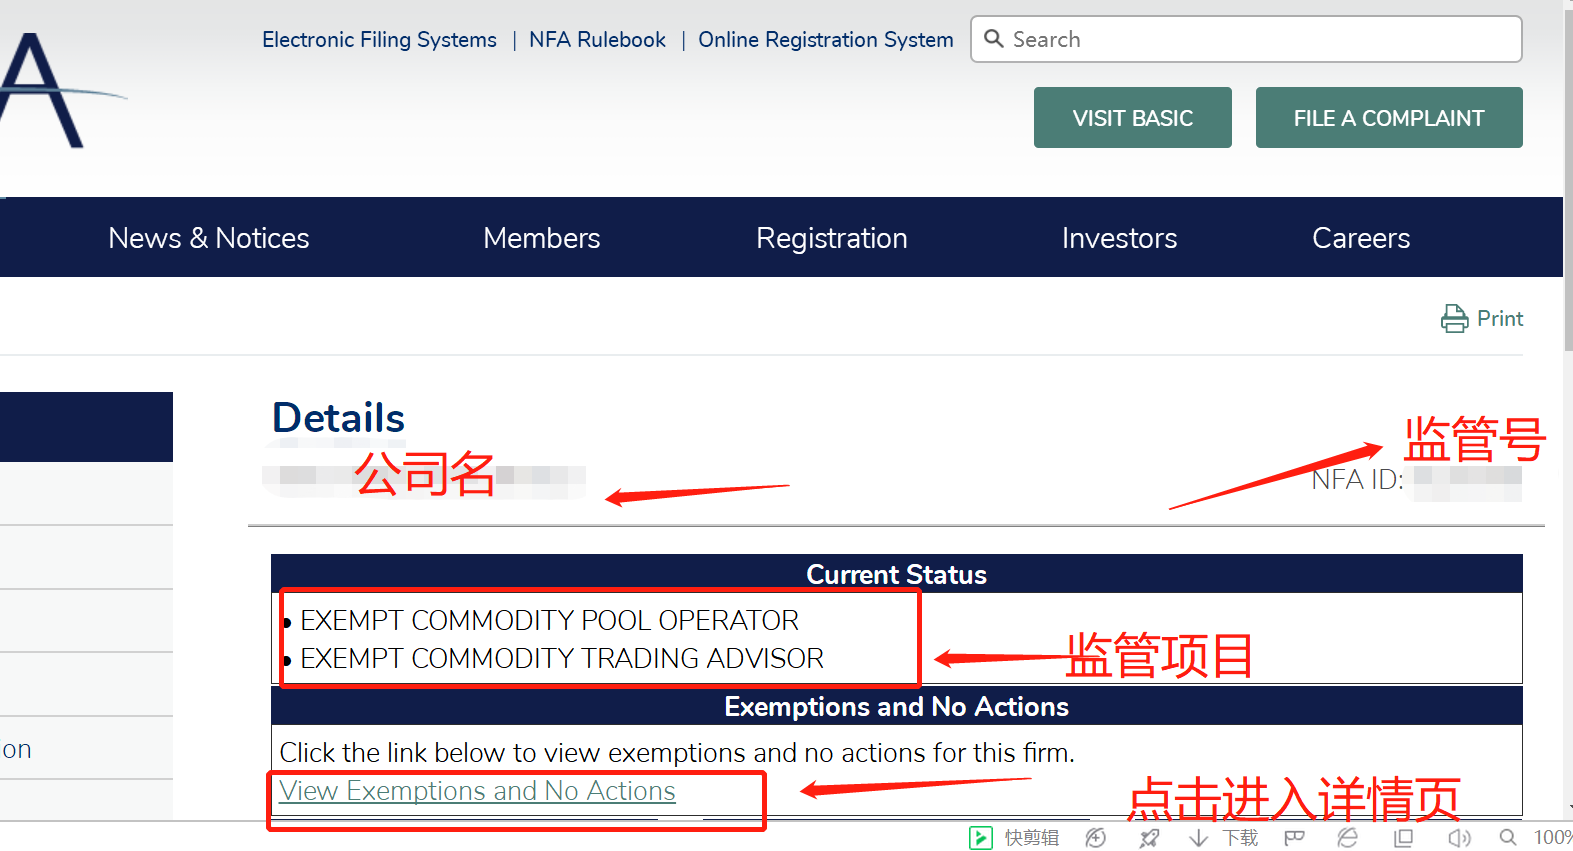The width and height of the screenshot is (1573, 851).
Task: Open Investors menu
Action: click(x=1120, y=238)
